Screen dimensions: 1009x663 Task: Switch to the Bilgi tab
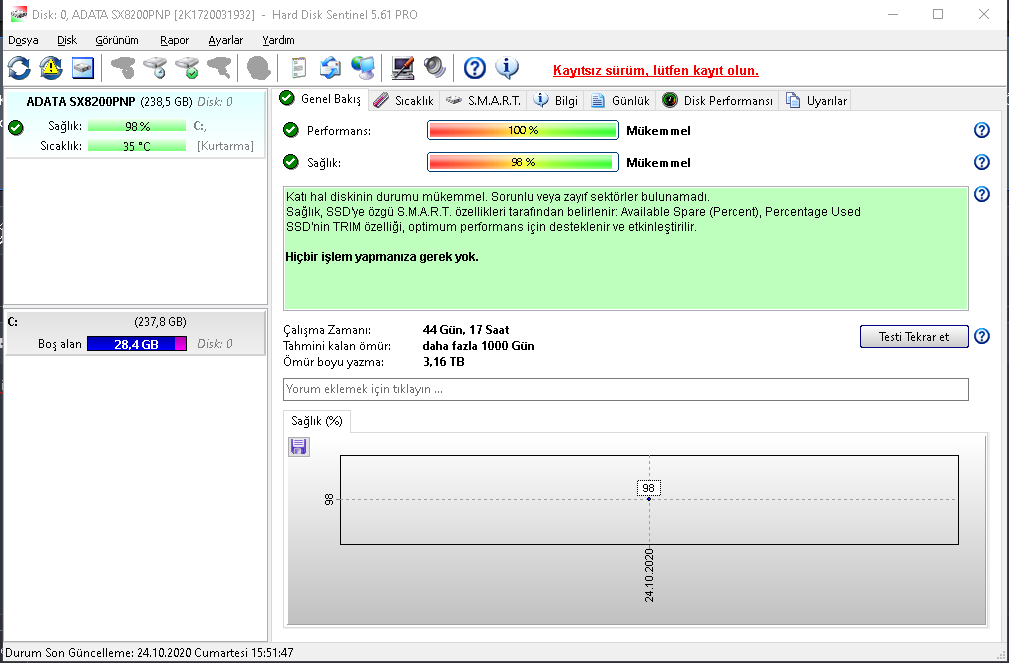[x=556, y=100]
